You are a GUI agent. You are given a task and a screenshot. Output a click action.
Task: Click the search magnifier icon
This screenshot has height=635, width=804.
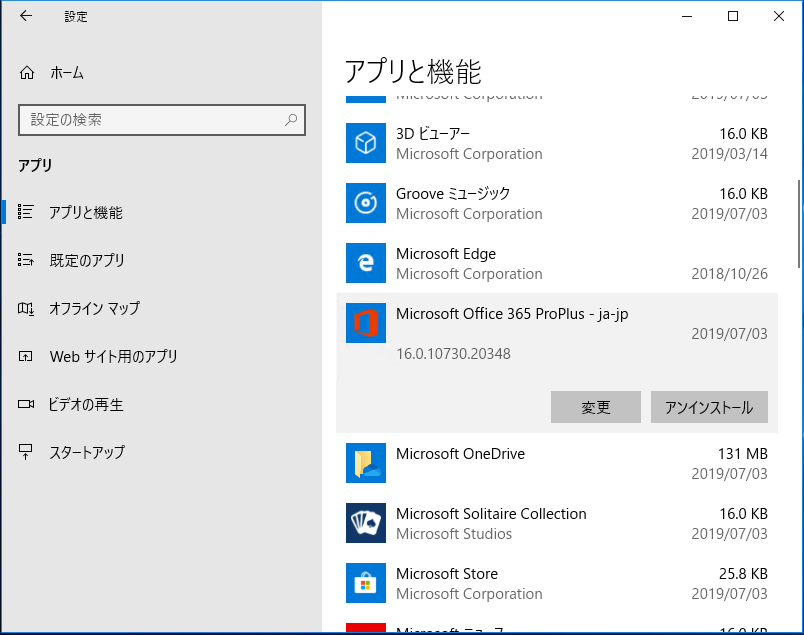pyautogui.click(x=291, y=120)
